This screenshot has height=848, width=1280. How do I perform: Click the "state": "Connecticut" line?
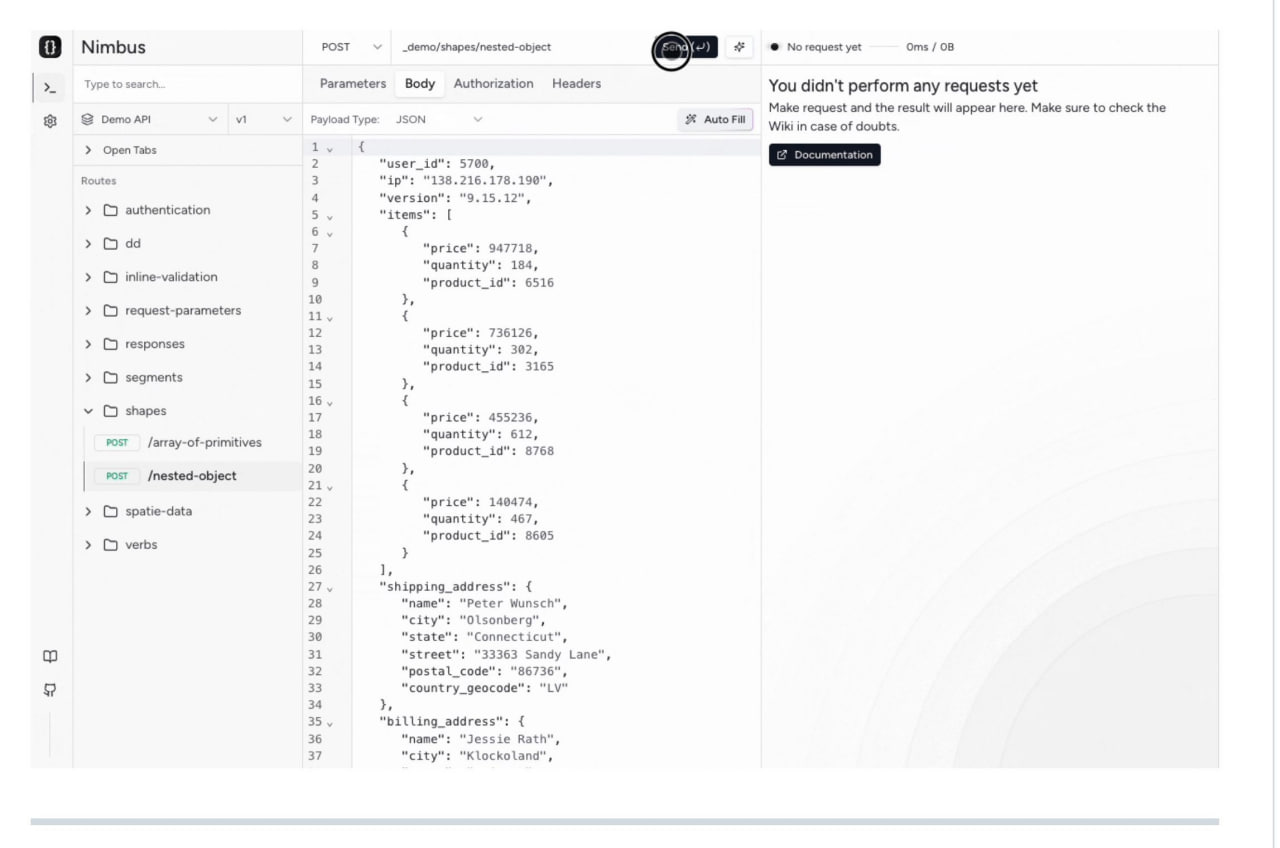pos(484,638)
